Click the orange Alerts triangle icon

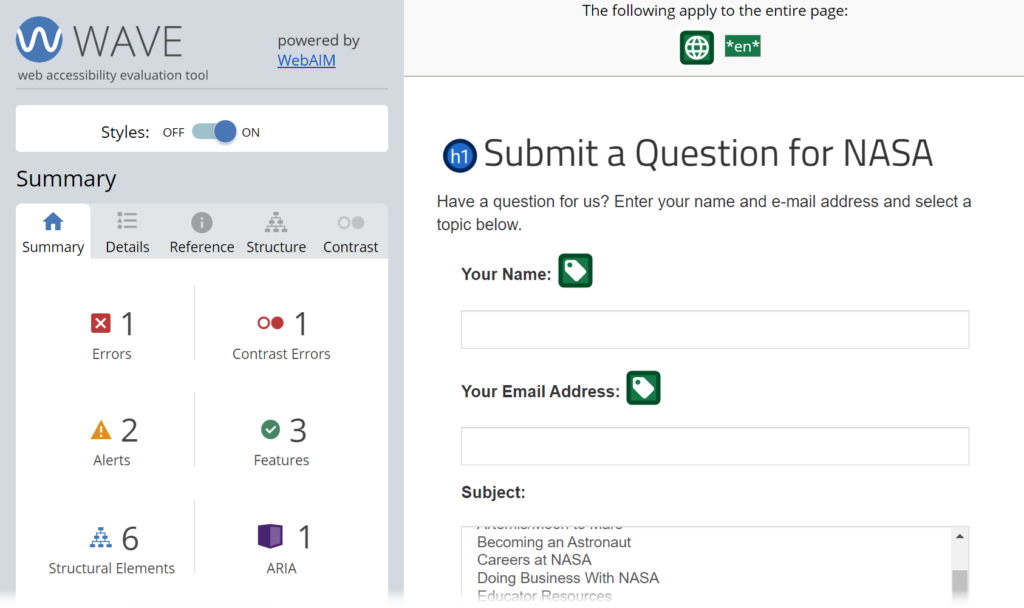pyautogui.click(x=101, y=430)
